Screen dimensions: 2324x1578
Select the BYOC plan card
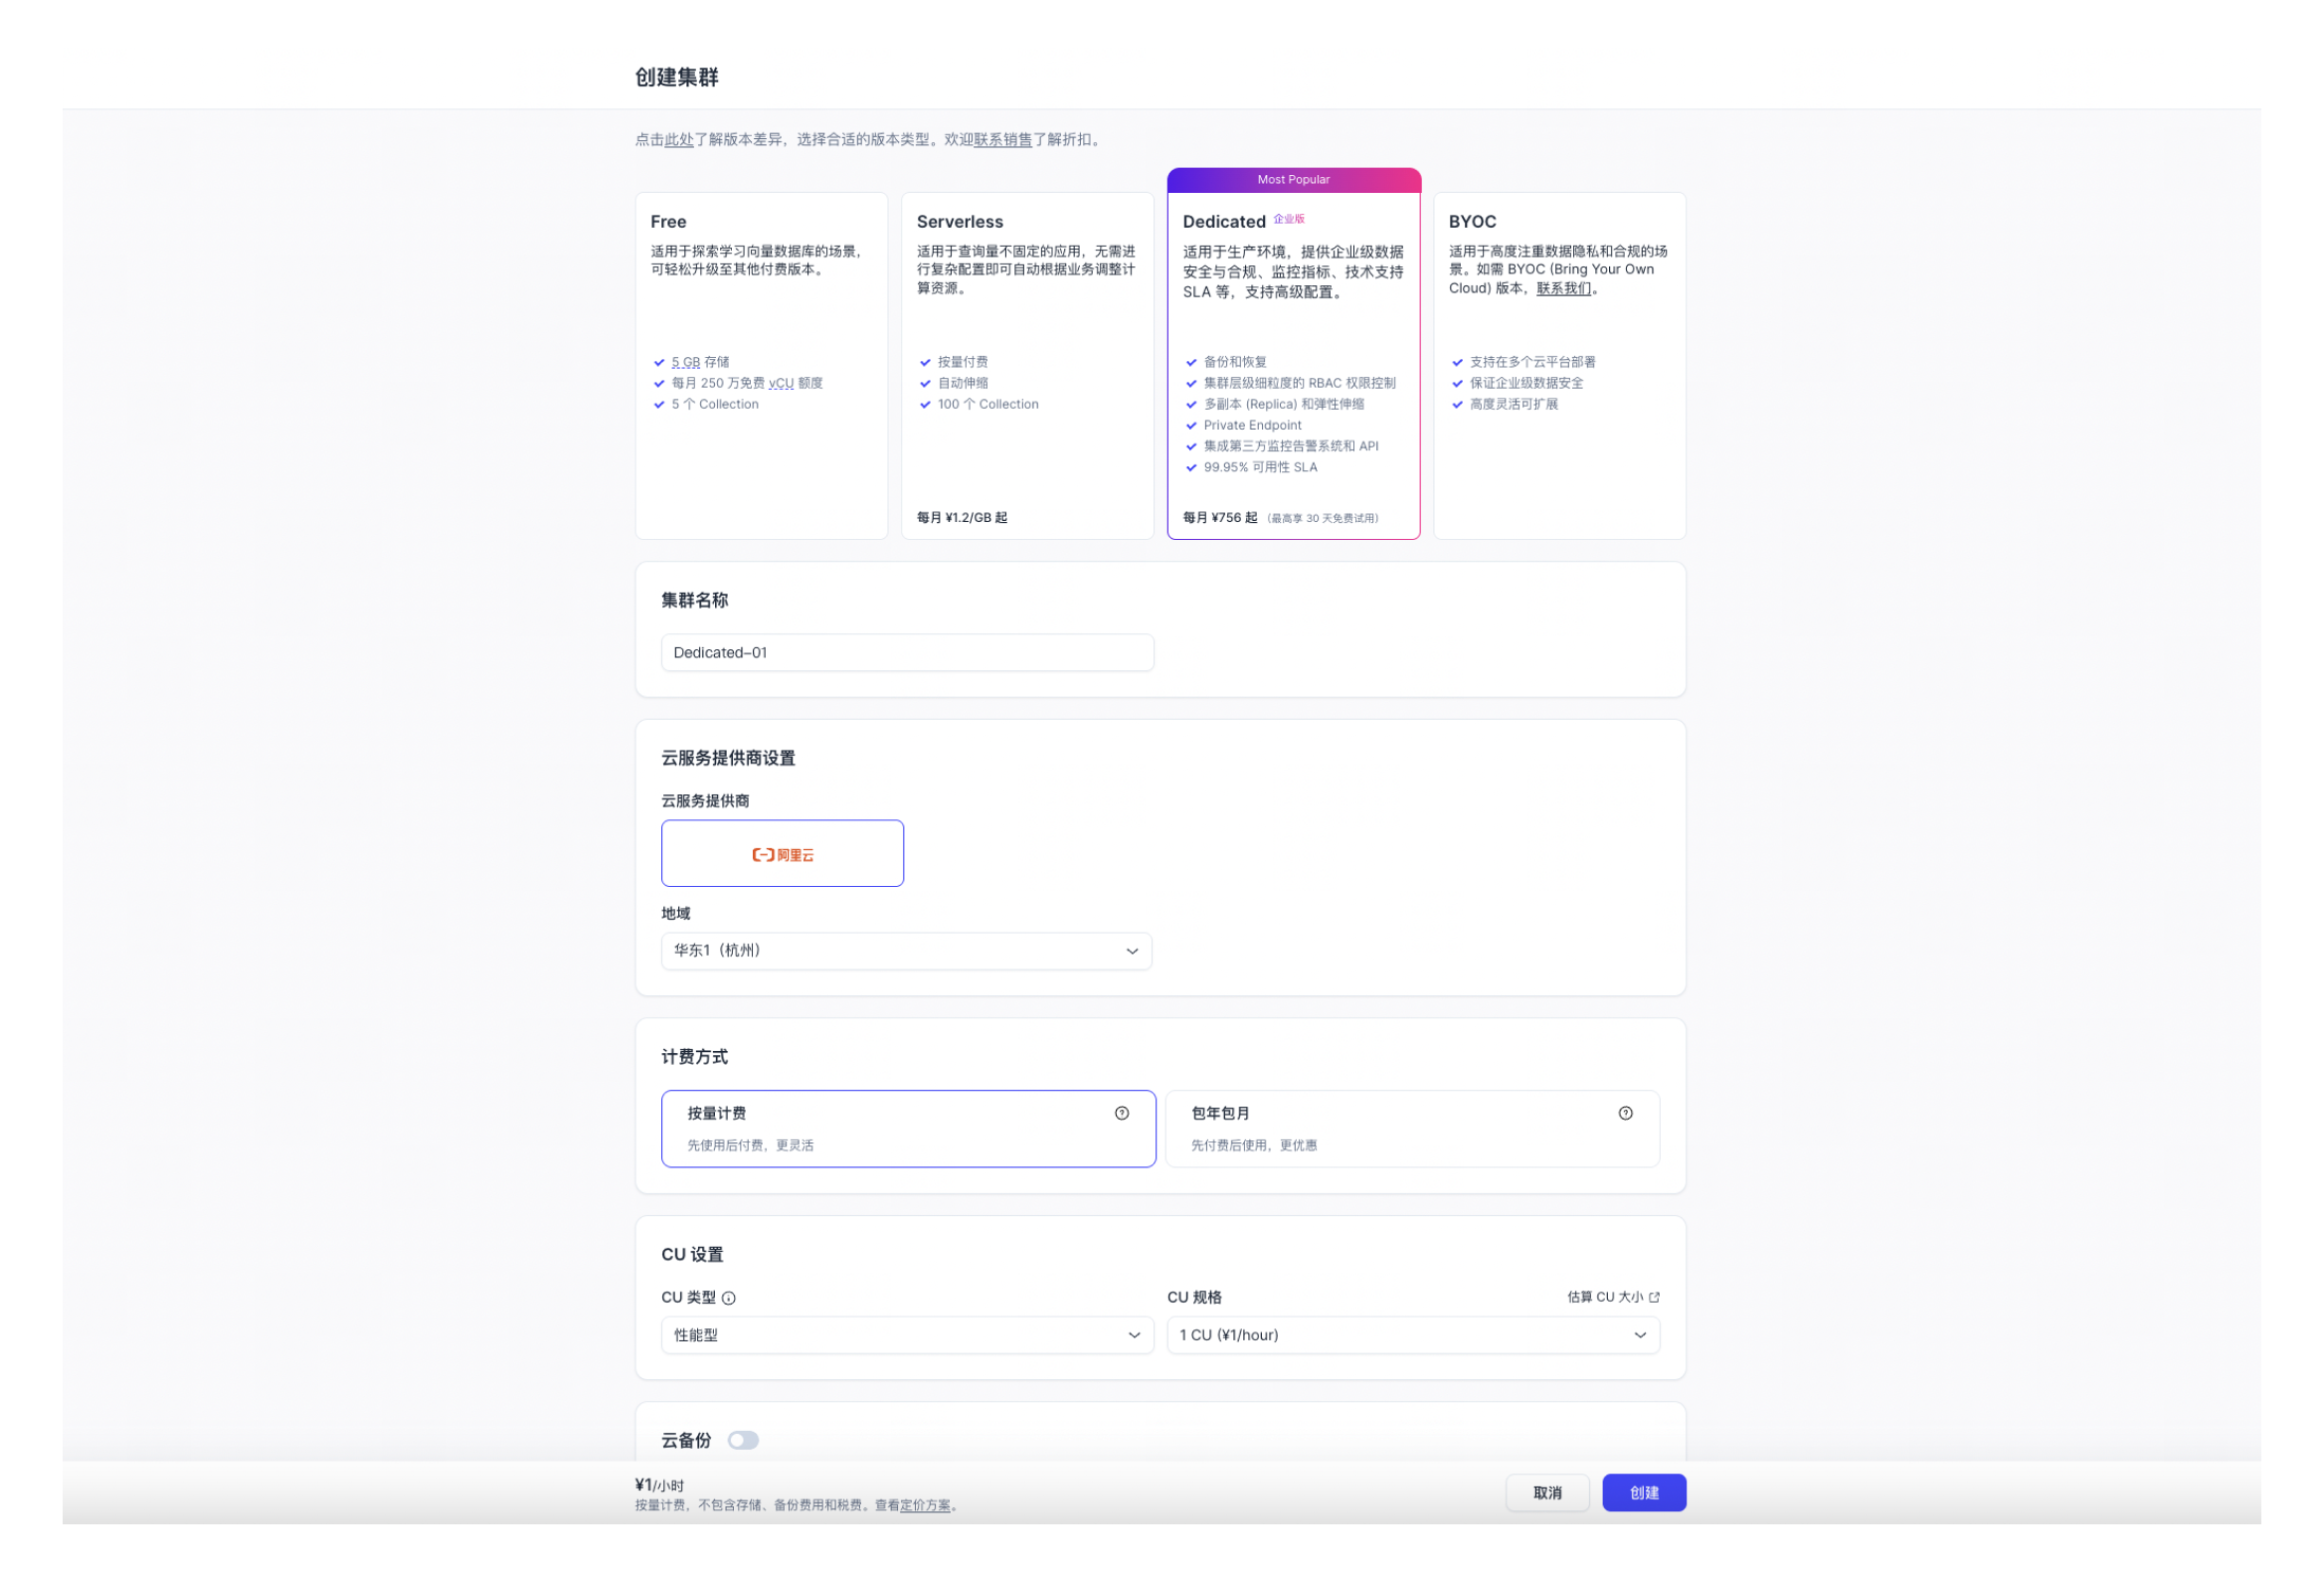point(1559,366)
